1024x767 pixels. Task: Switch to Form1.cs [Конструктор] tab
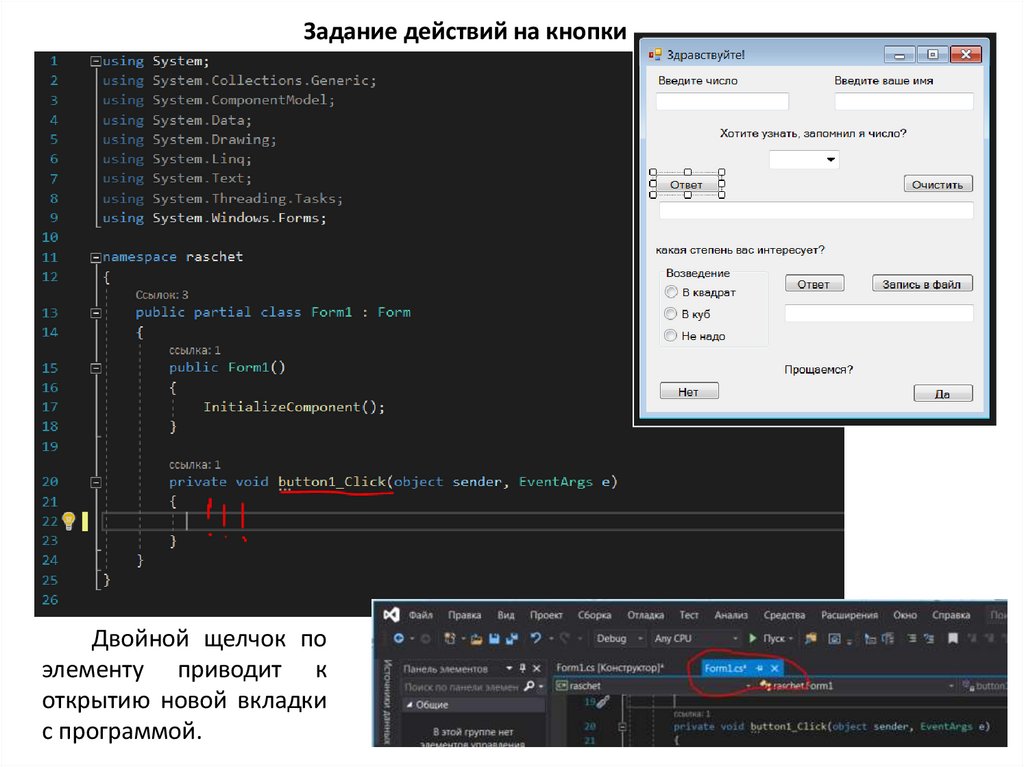(609, 668)
